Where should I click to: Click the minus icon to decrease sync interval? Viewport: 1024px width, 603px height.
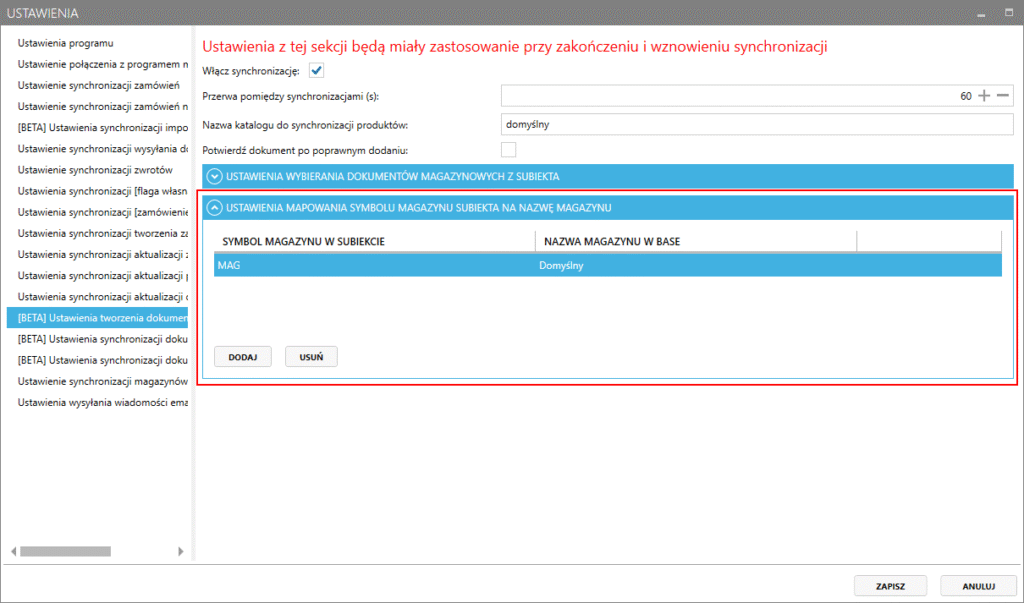1003,96
